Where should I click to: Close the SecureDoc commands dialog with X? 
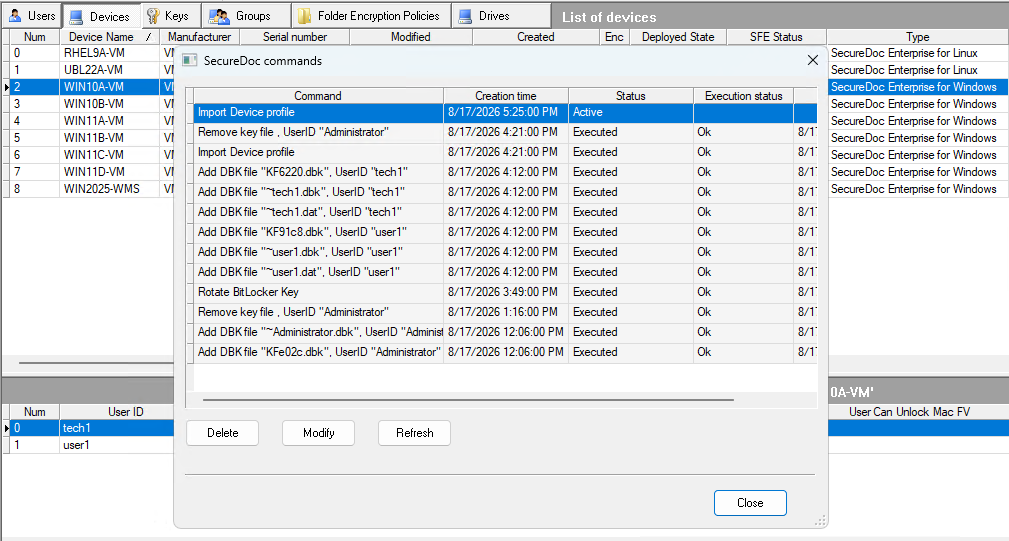[813, 60]
